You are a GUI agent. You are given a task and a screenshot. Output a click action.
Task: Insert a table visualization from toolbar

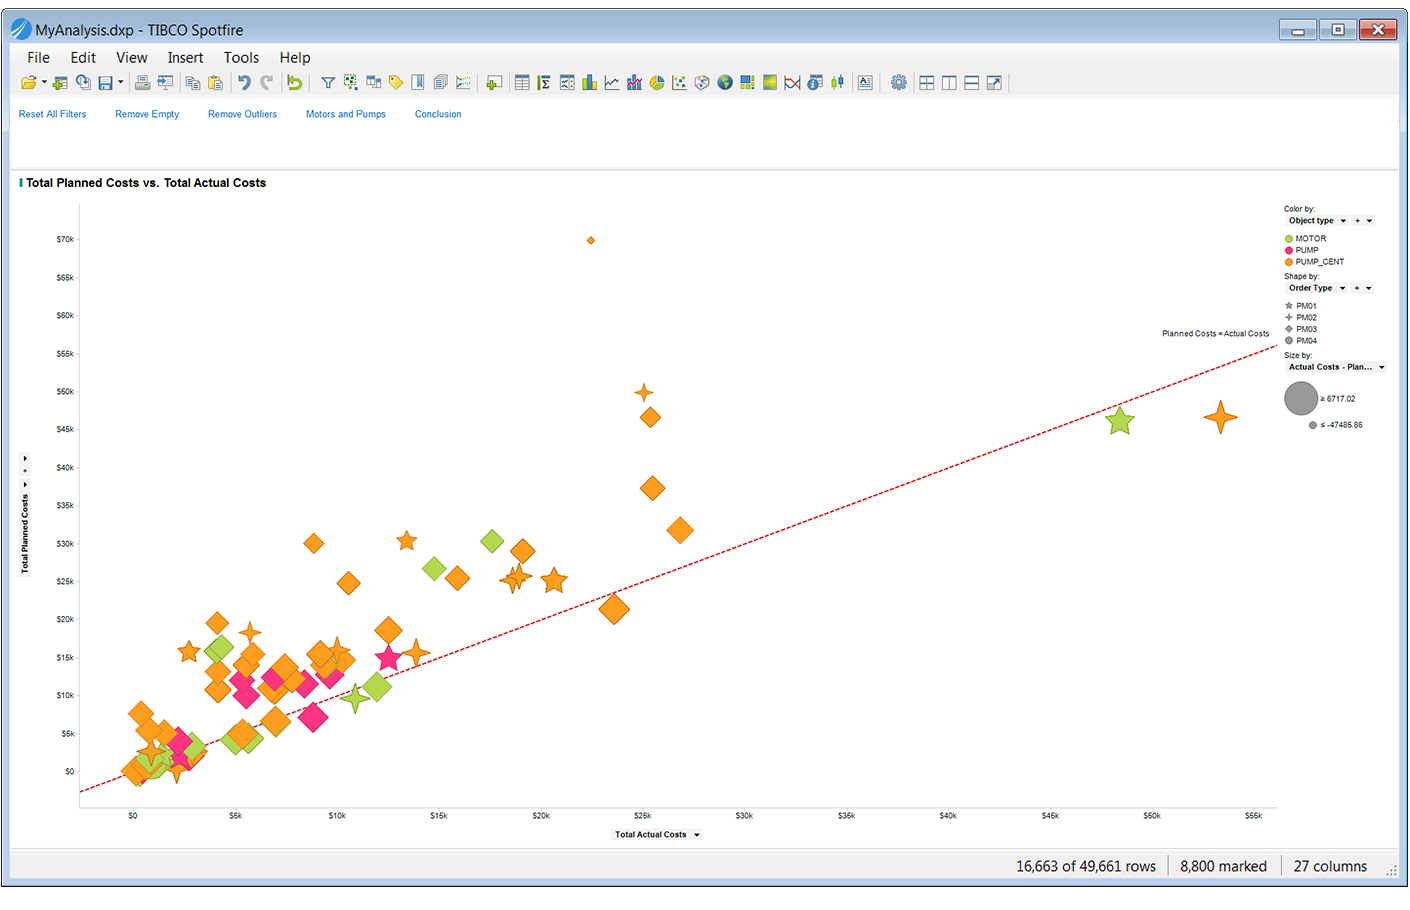[522, 83]
